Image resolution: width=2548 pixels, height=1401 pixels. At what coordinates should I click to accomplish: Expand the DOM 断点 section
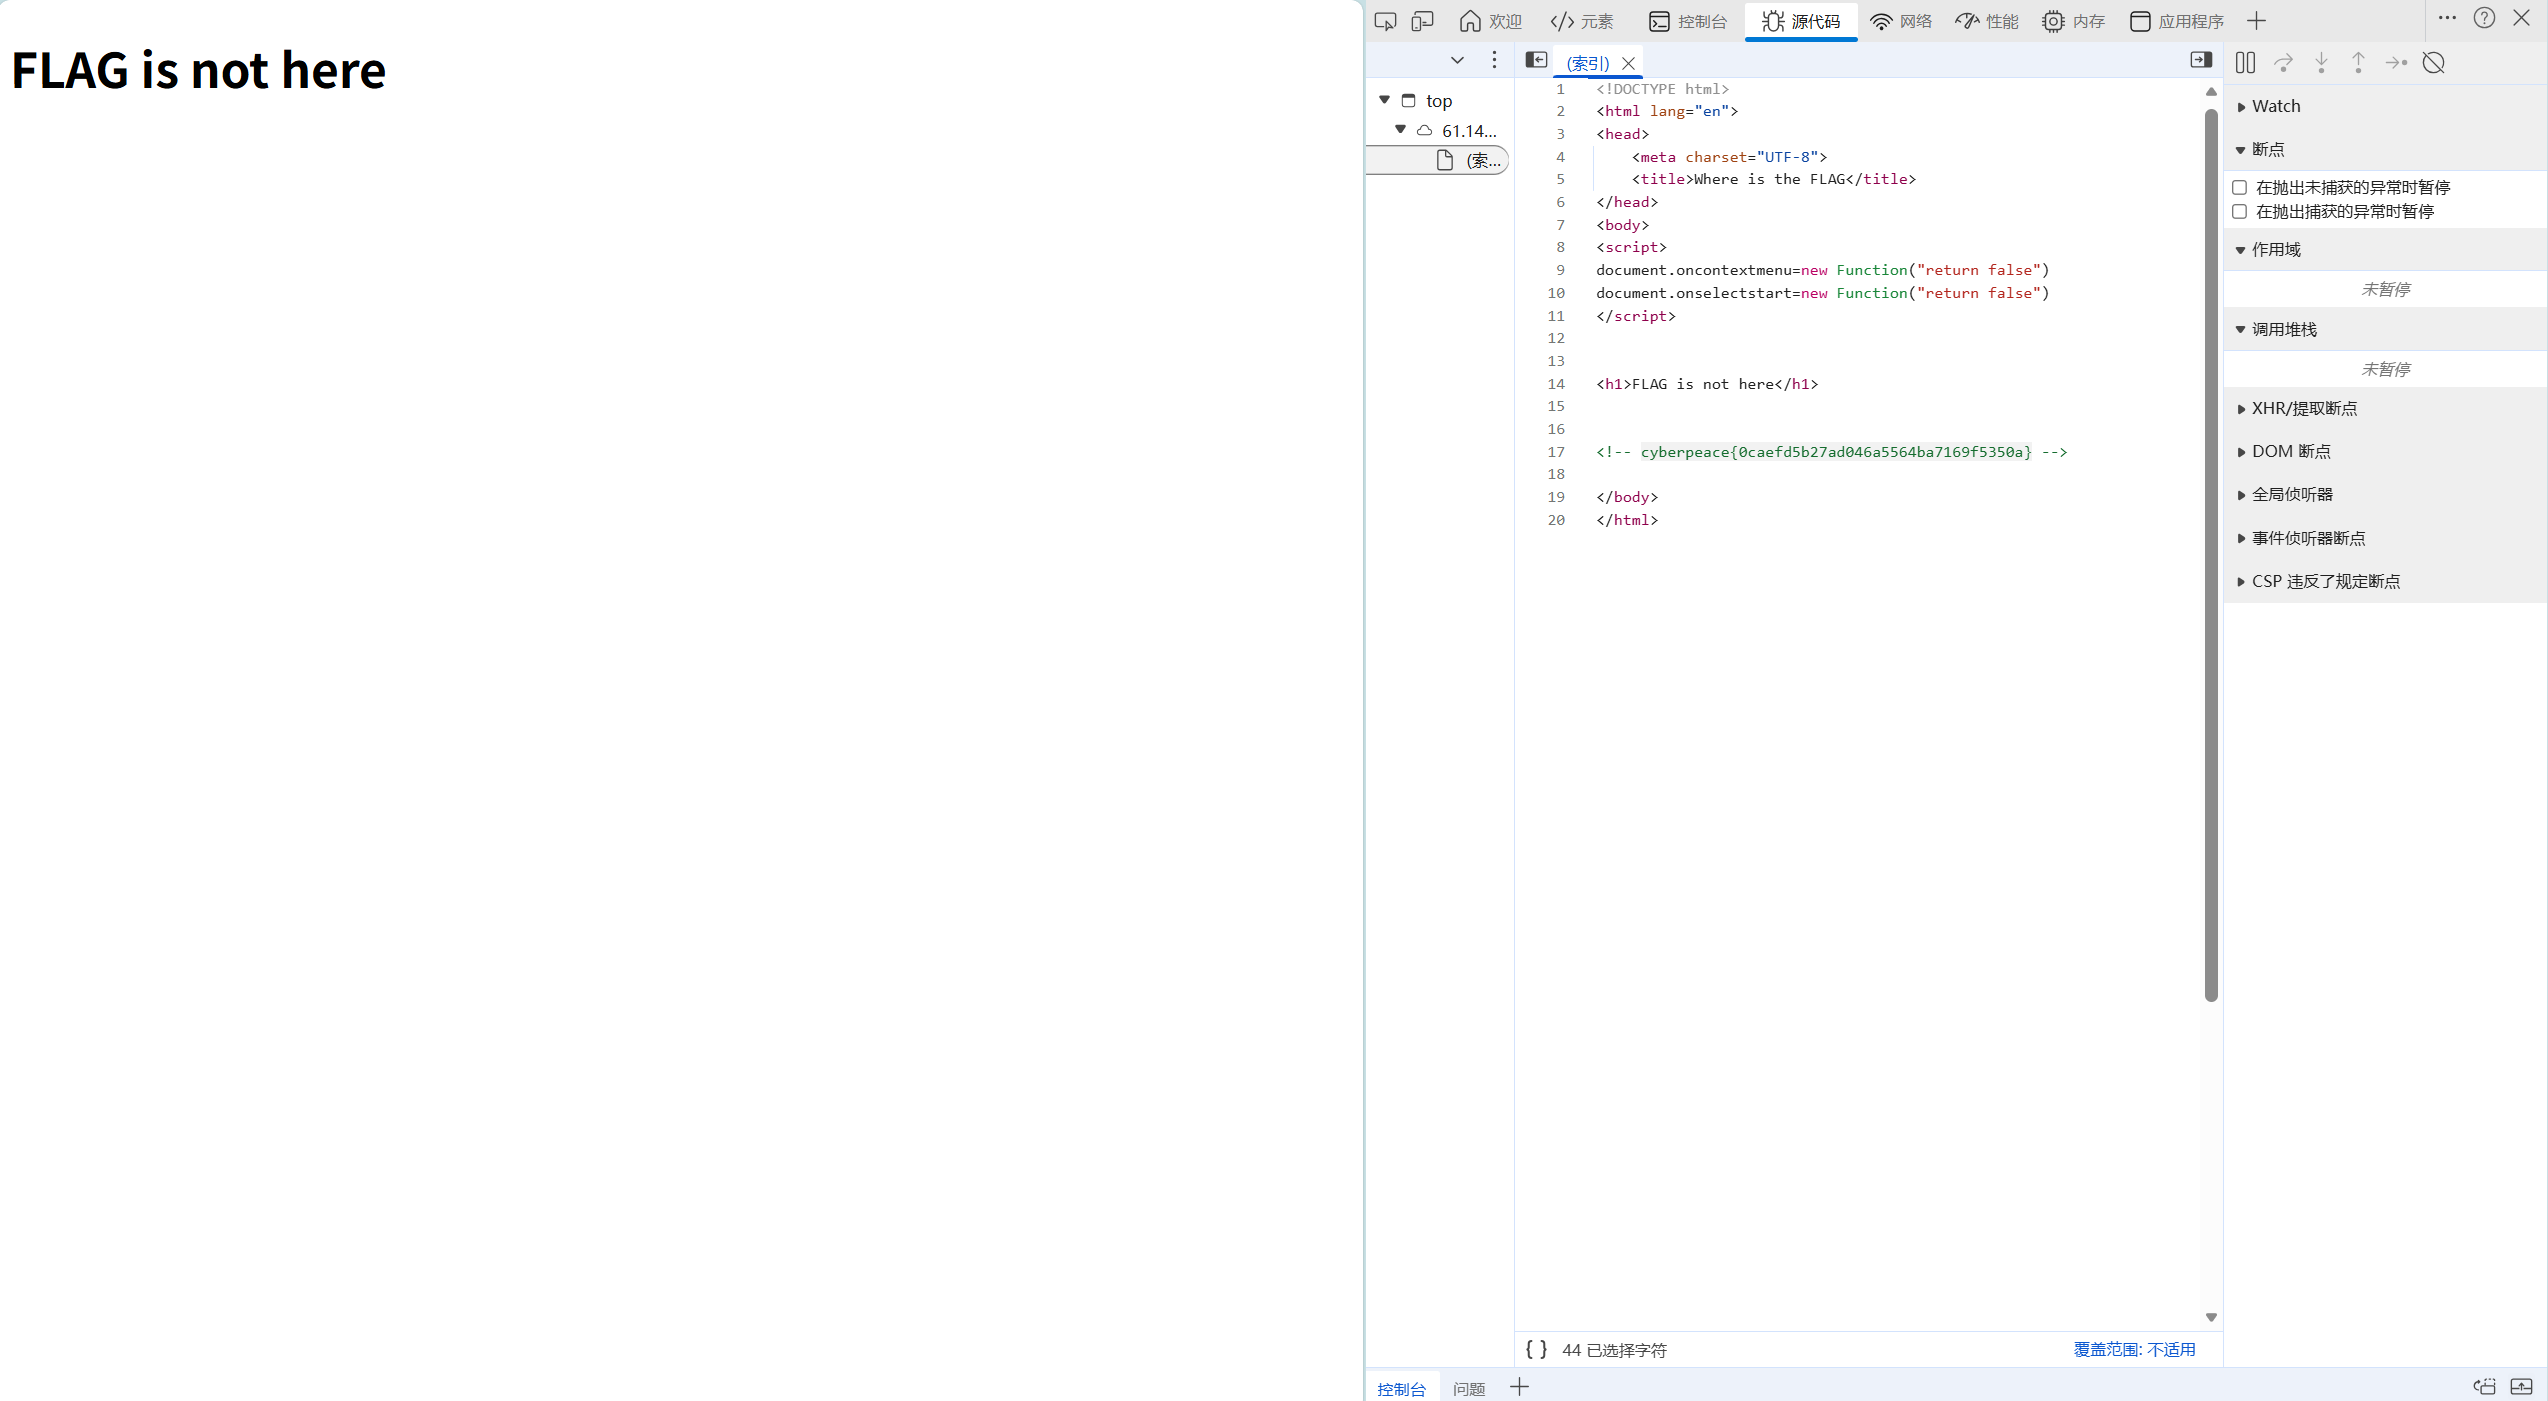[2290, 451]
